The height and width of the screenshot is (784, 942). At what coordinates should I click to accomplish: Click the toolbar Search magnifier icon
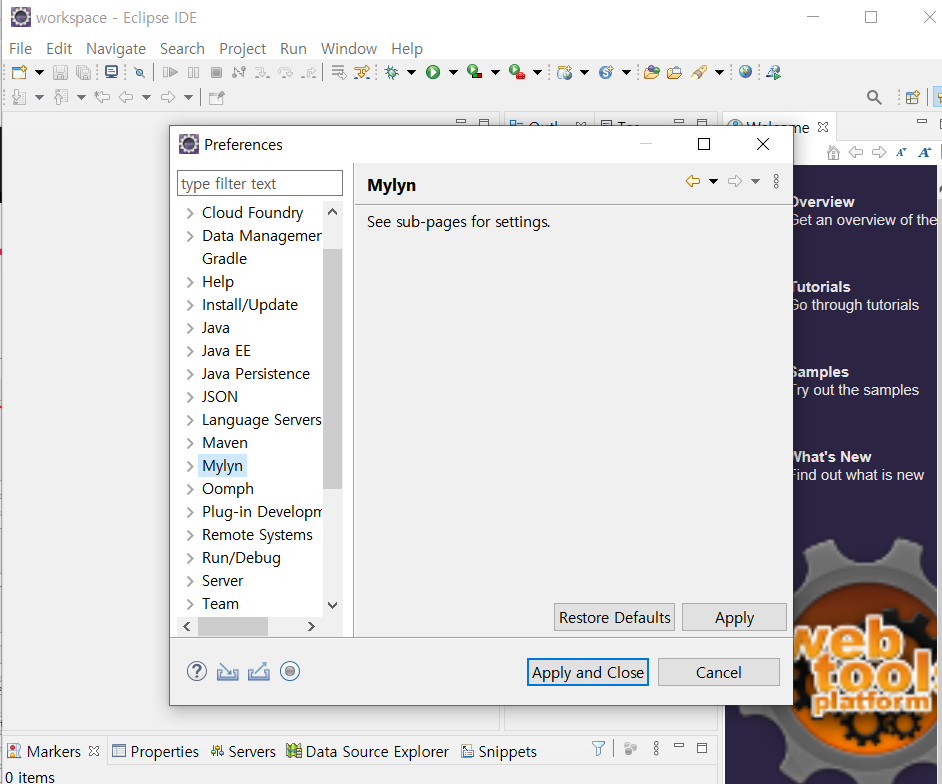(874, 97)
